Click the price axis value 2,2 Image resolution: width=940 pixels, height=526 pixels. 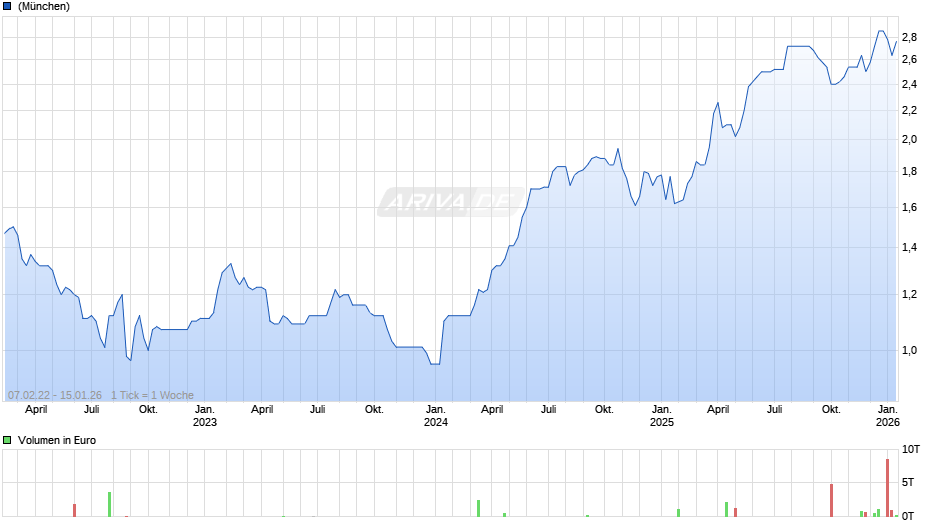tap(909, 110)
